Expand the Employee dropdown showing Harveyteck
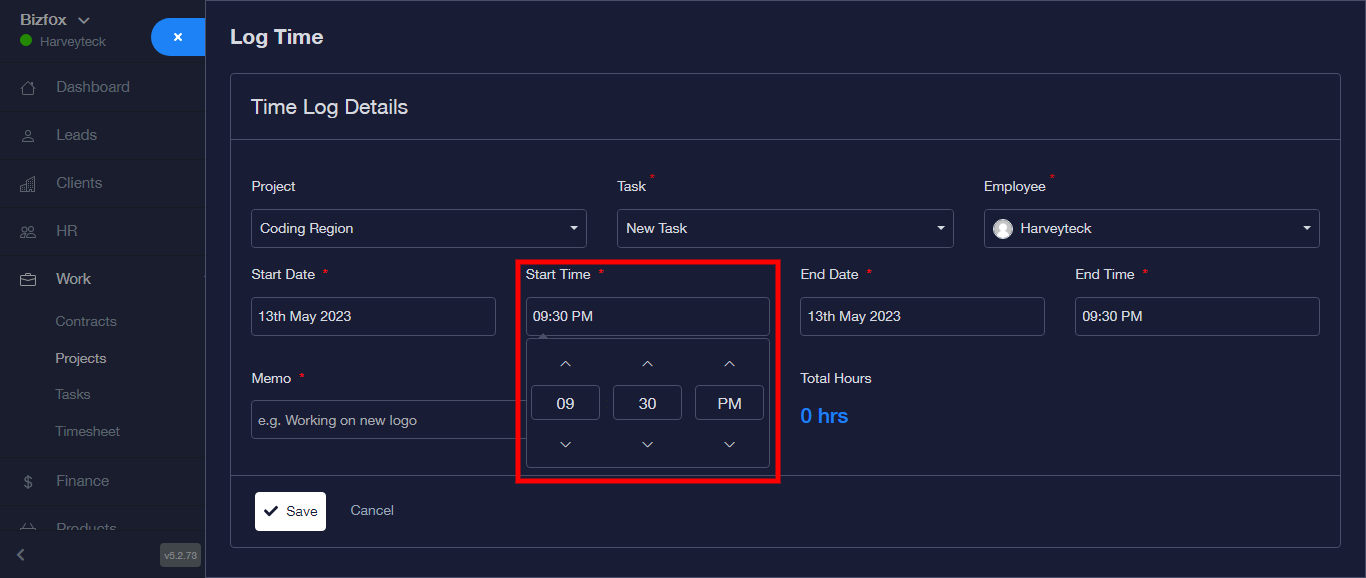Viewport: 1366px width, 578px height. click(x=1151, y=228)
